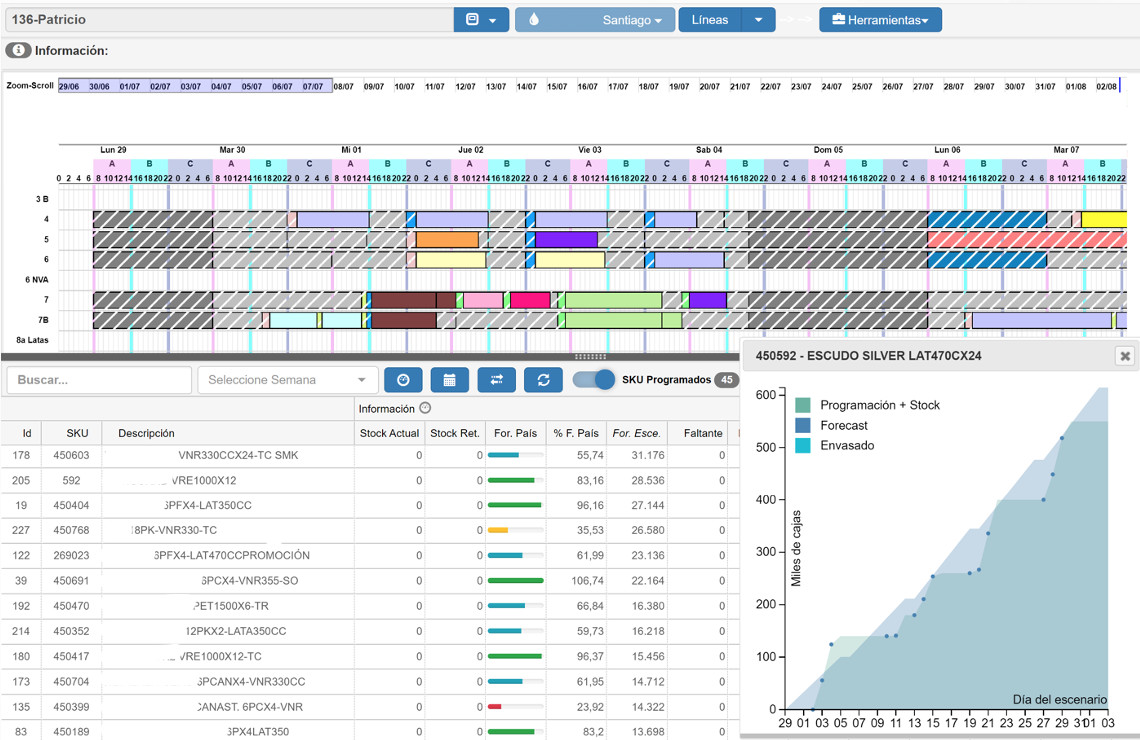
Task: Sort table by Id column header
Action: 27,433
